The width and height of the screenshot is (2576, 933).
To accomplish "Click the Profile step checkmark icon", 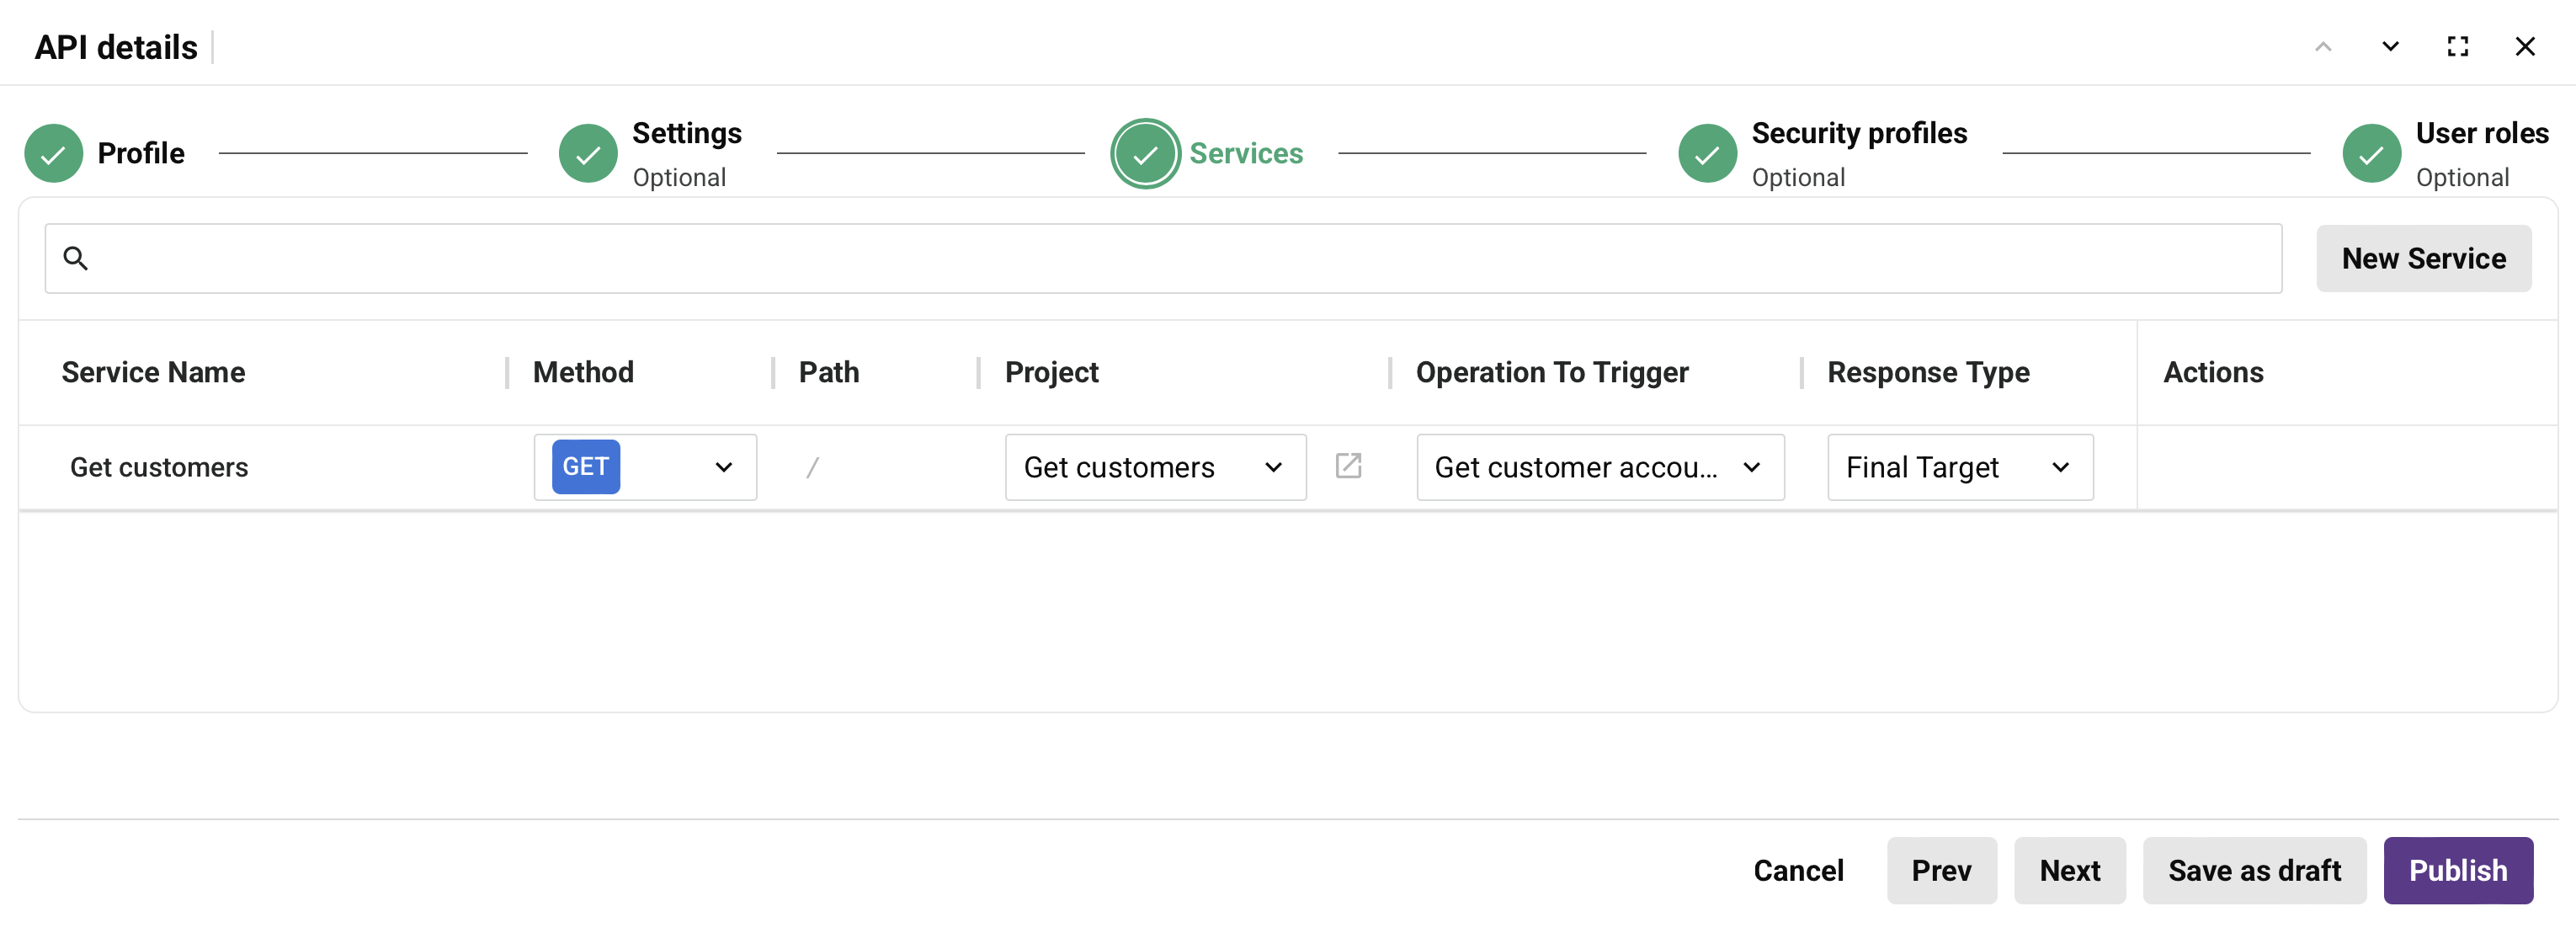I will pos(53,153).
